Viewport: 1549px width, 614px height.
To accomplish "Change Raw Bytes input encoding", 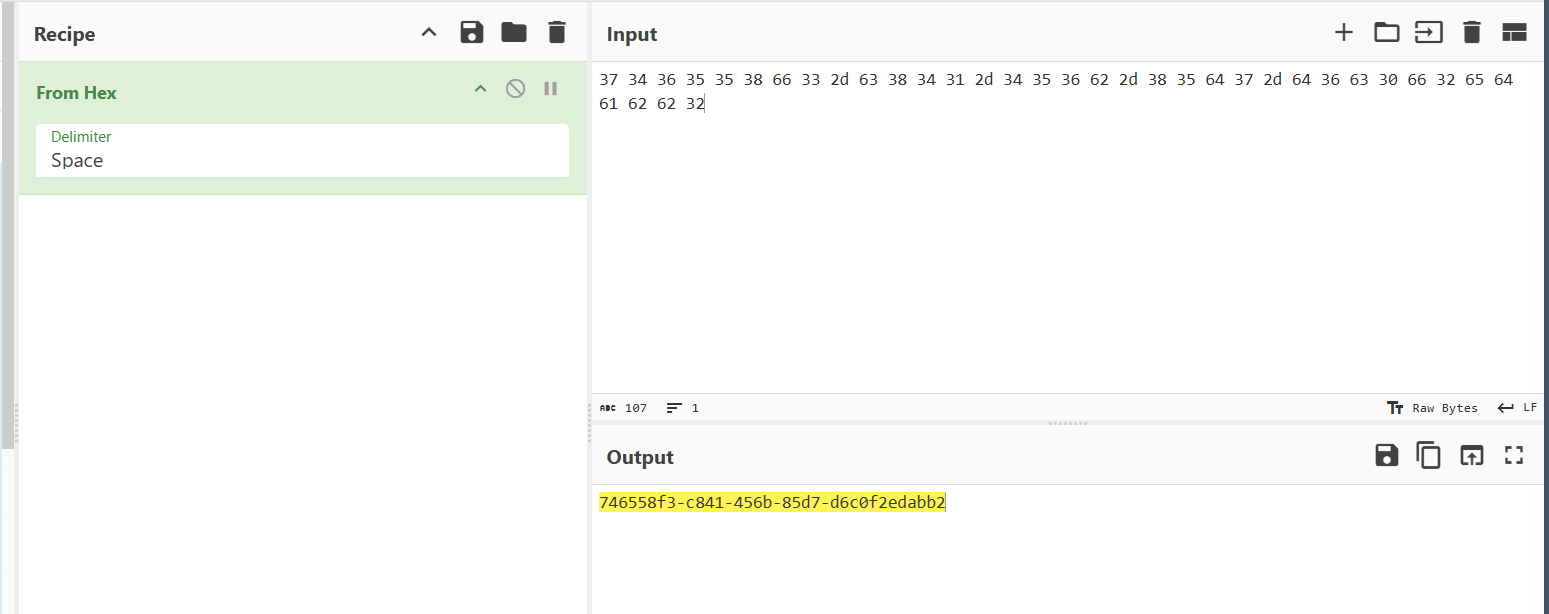I will pyautogui.click(x=1432, y=408).
